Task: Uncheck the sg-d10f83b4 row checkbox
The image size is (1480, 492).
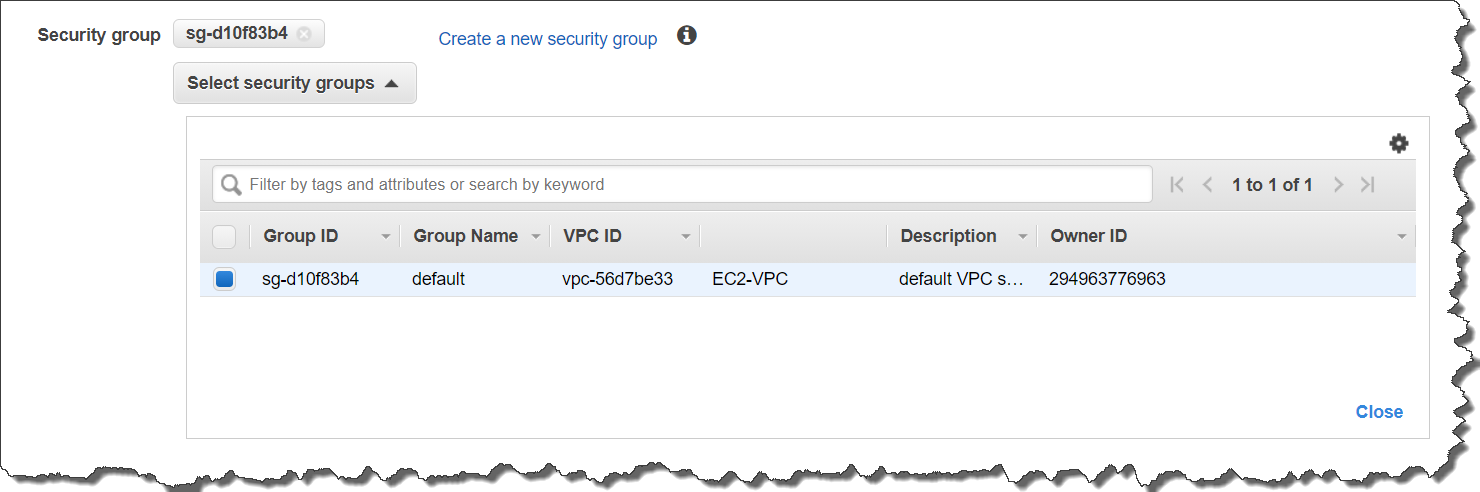Action: point(224,280)
